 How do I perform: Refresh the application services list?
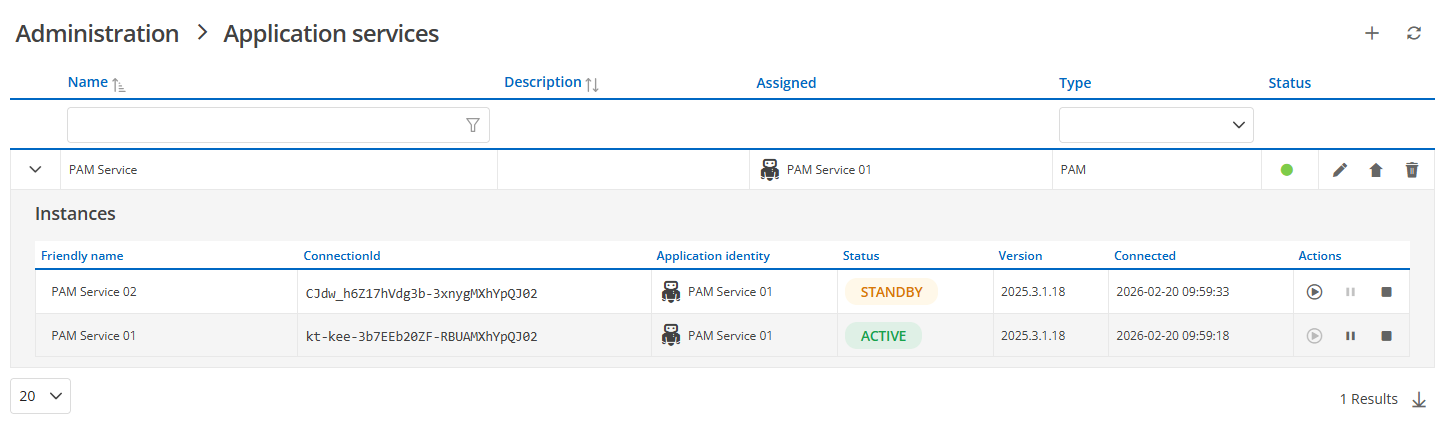click(x=1414, y=33)
